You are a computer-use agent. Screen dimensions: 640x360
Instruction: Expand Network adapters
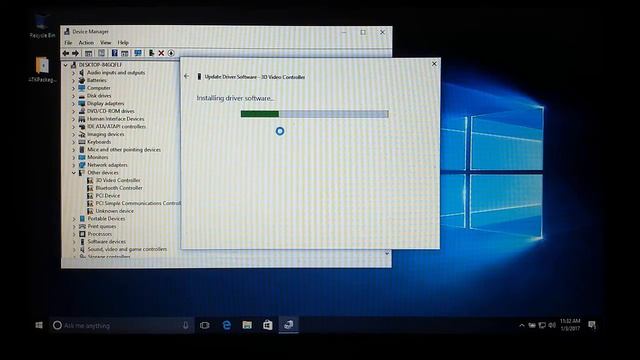coord(74,165)
